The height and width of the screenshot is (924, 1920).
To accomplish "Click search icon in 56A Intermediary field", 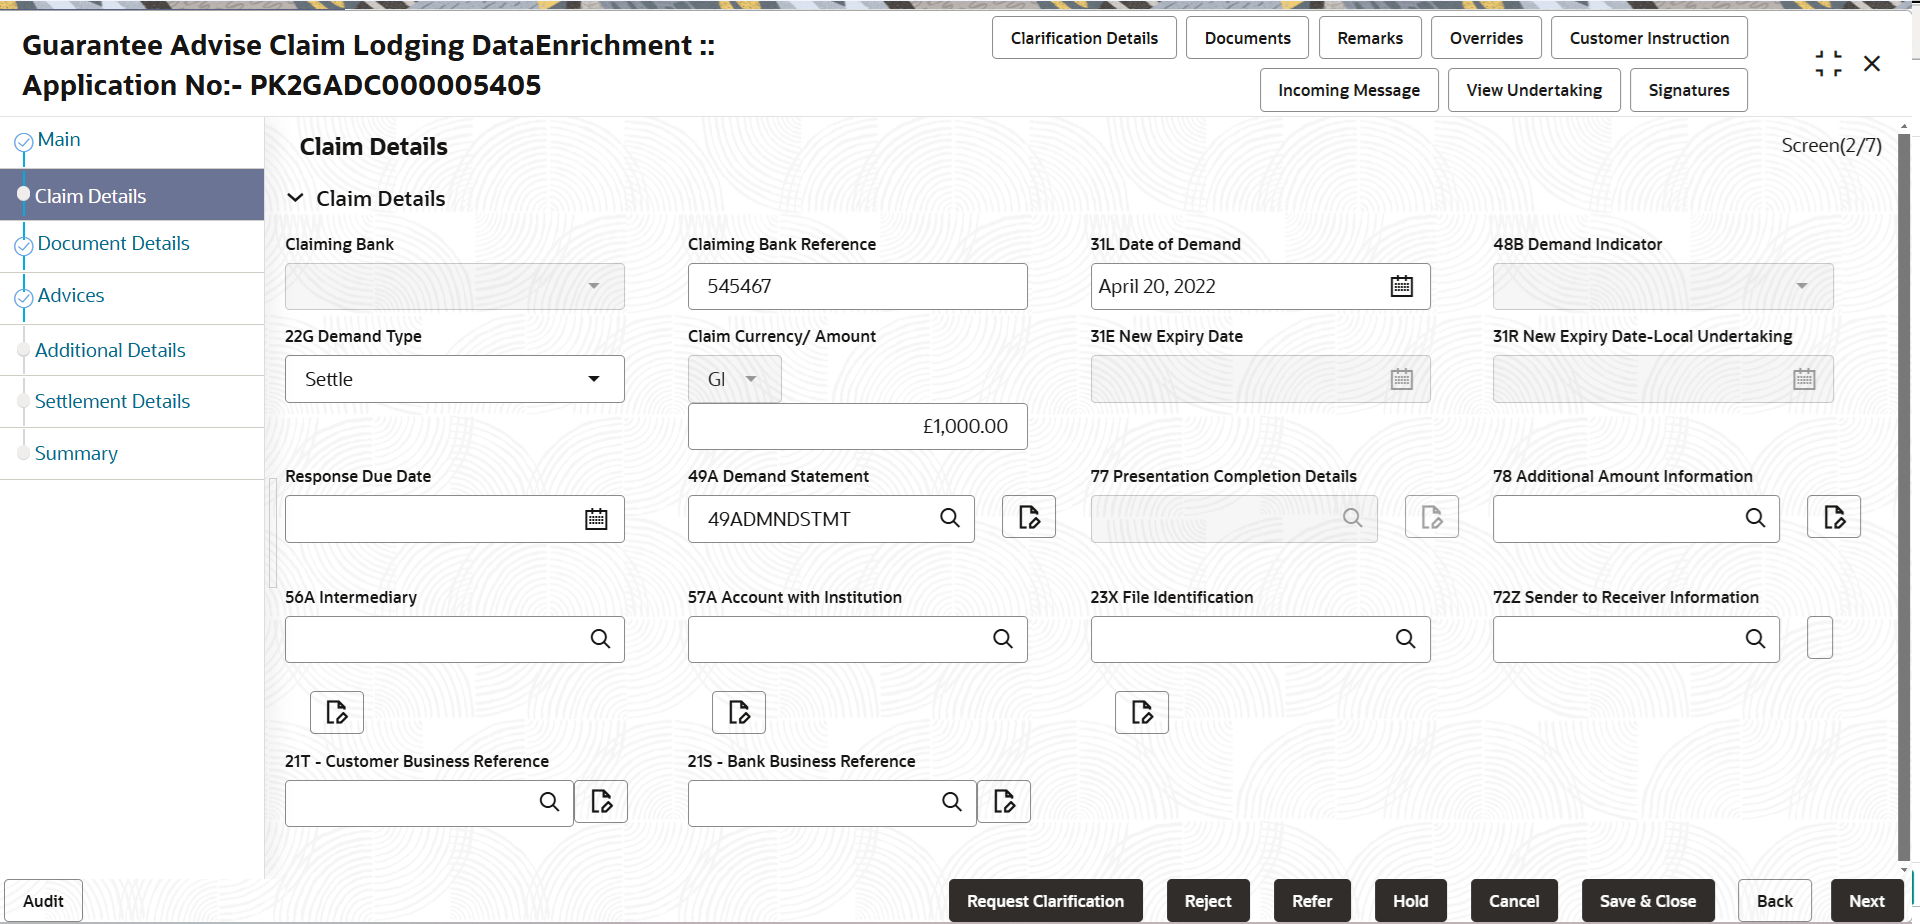I will [600, 639].
